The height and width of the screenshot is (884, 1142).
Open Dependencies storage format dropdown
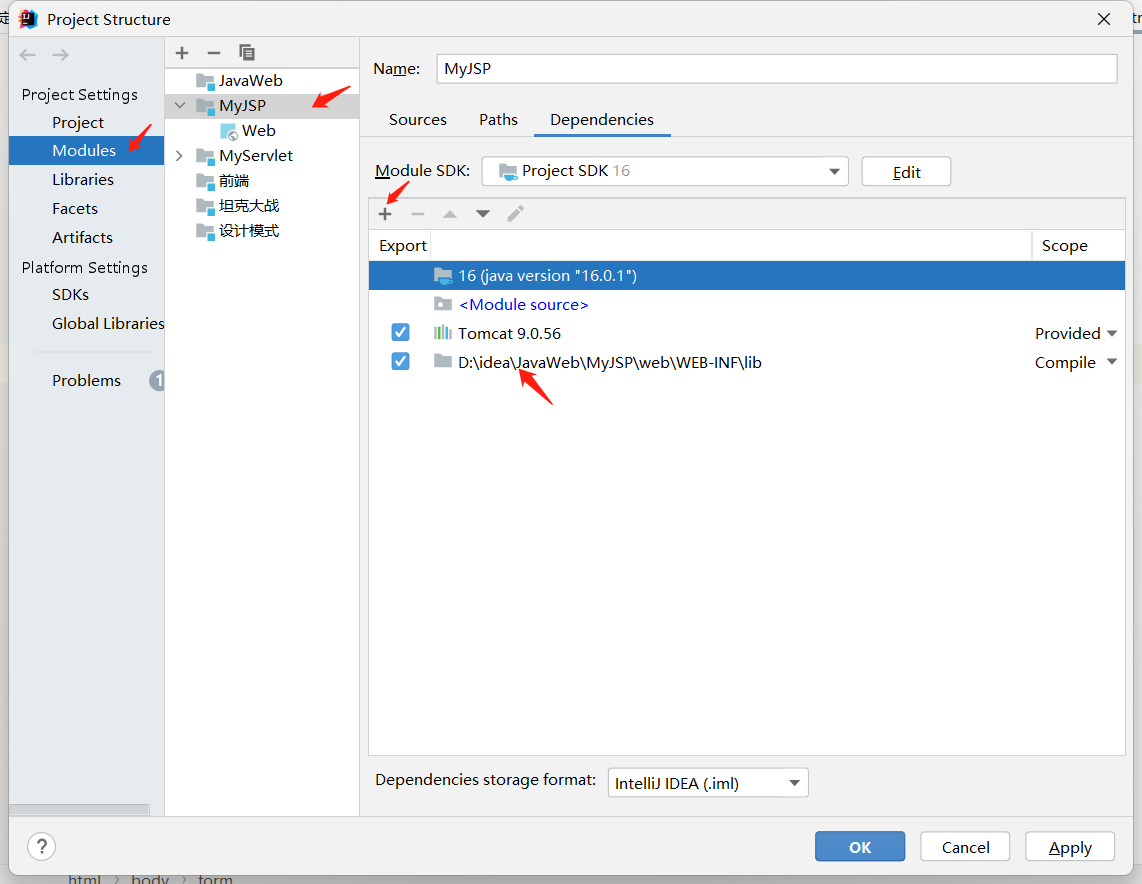[708, 783]
